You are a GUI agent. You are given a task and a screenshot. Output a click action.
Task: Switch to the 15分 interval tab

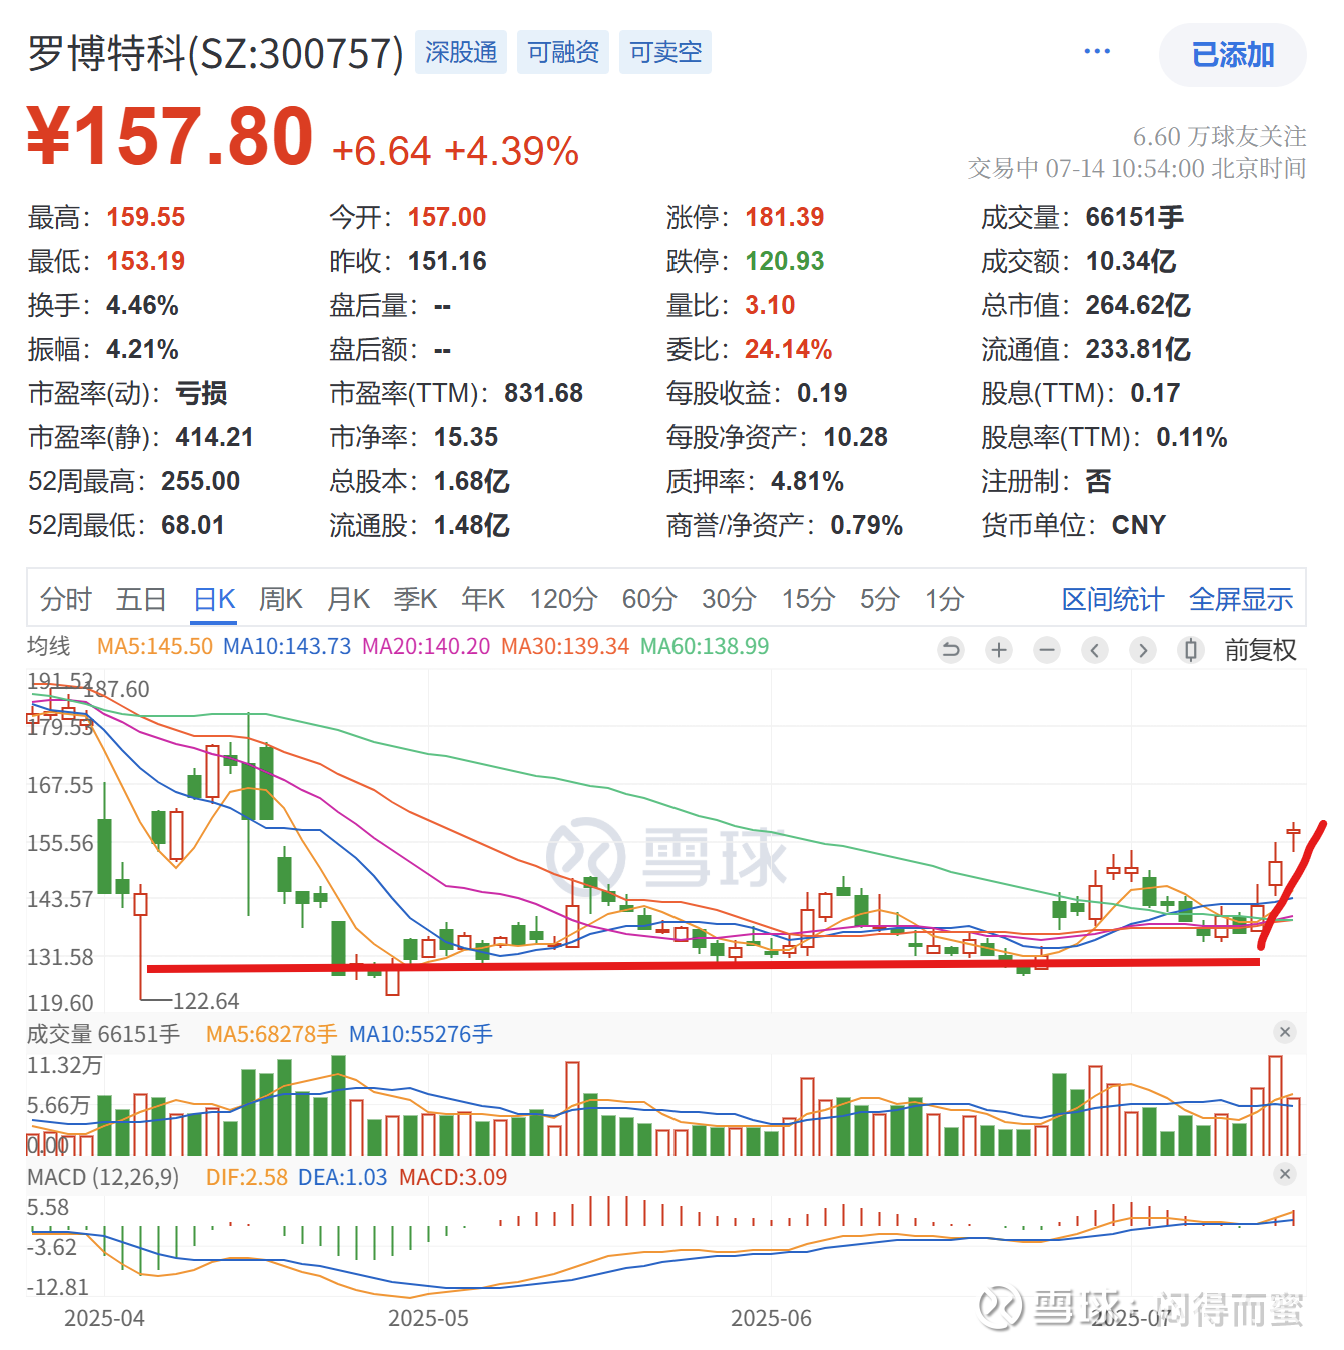808,599
